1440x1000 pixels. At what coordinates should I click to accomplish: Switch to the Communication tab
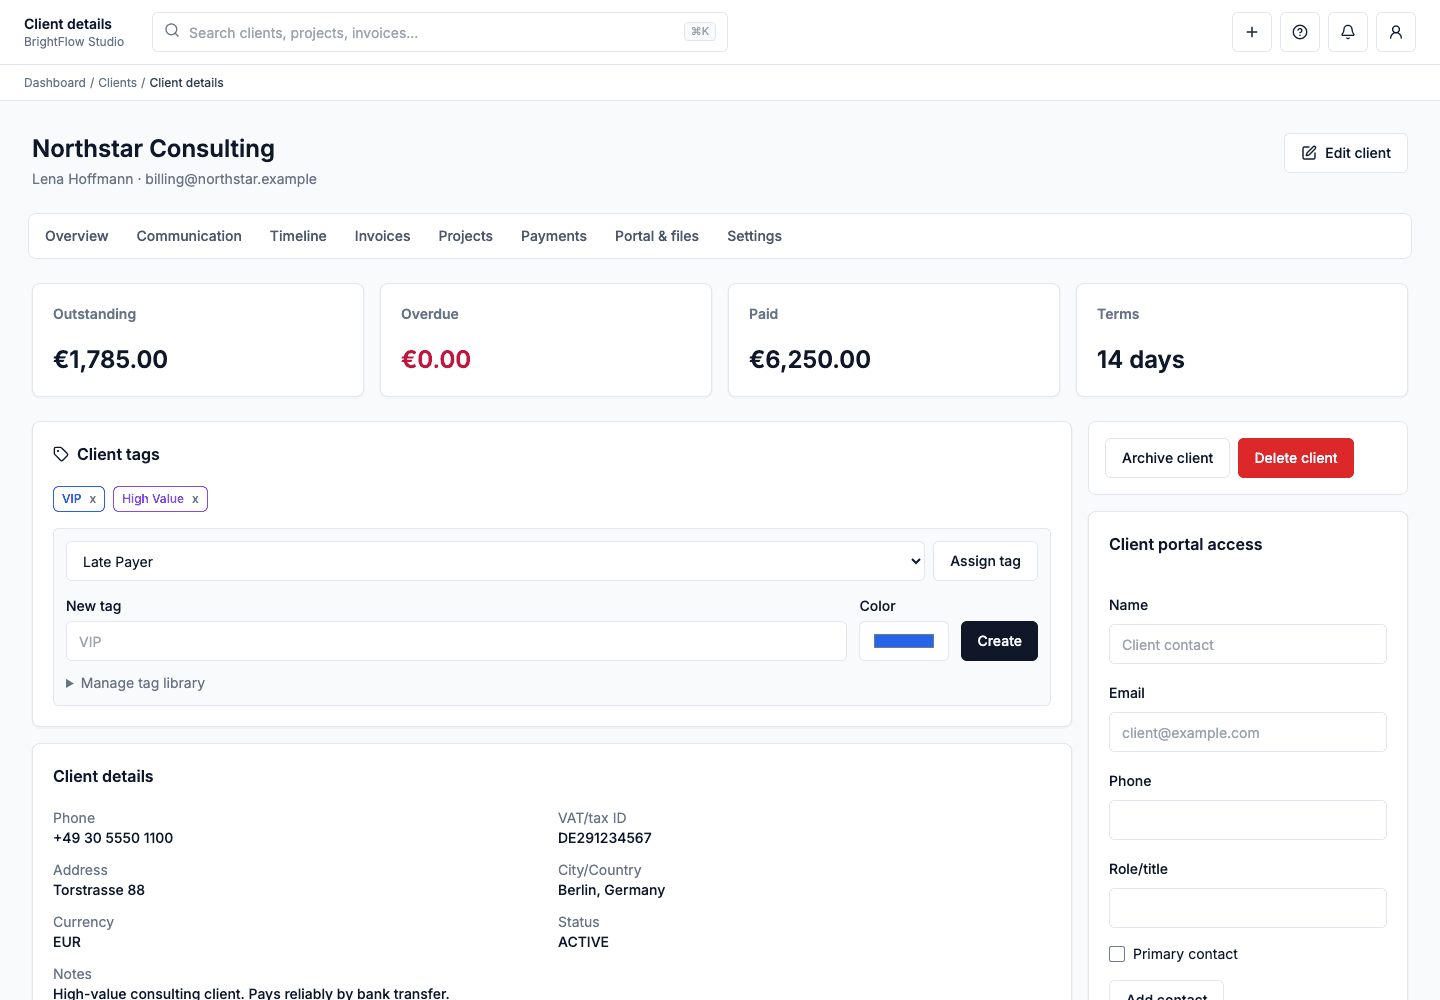tap(189, 236)
